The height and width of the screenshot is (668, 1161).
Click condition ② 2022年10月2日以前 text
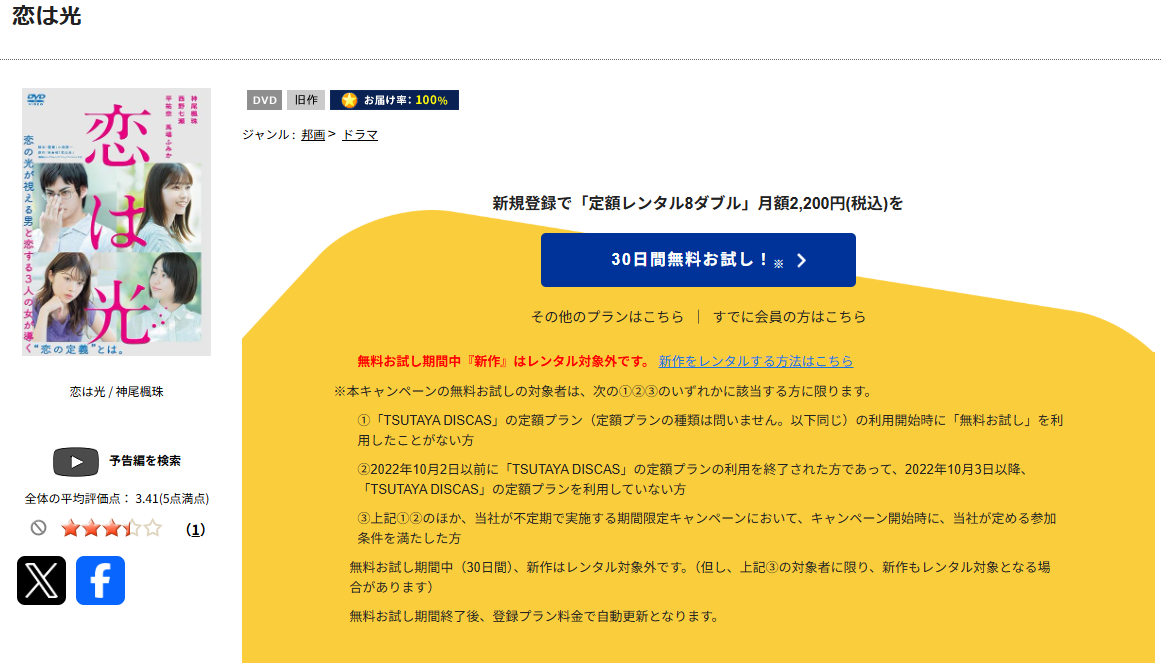pyautogui.click(x=693, y=479)
